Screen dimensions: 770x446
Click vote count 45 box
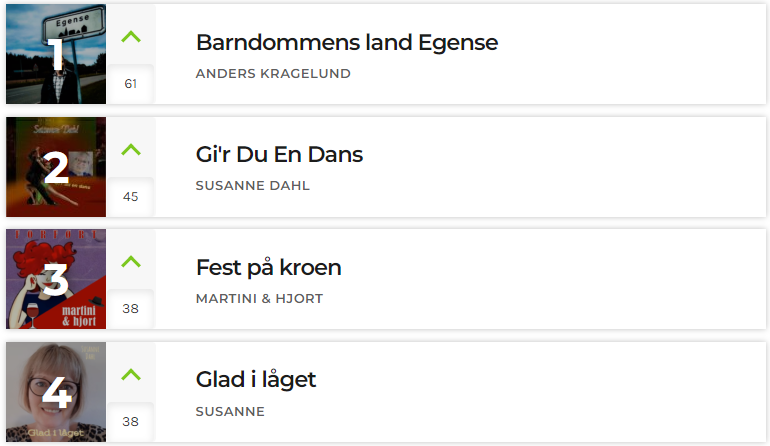pyautogui.click(x=131, y=197)
